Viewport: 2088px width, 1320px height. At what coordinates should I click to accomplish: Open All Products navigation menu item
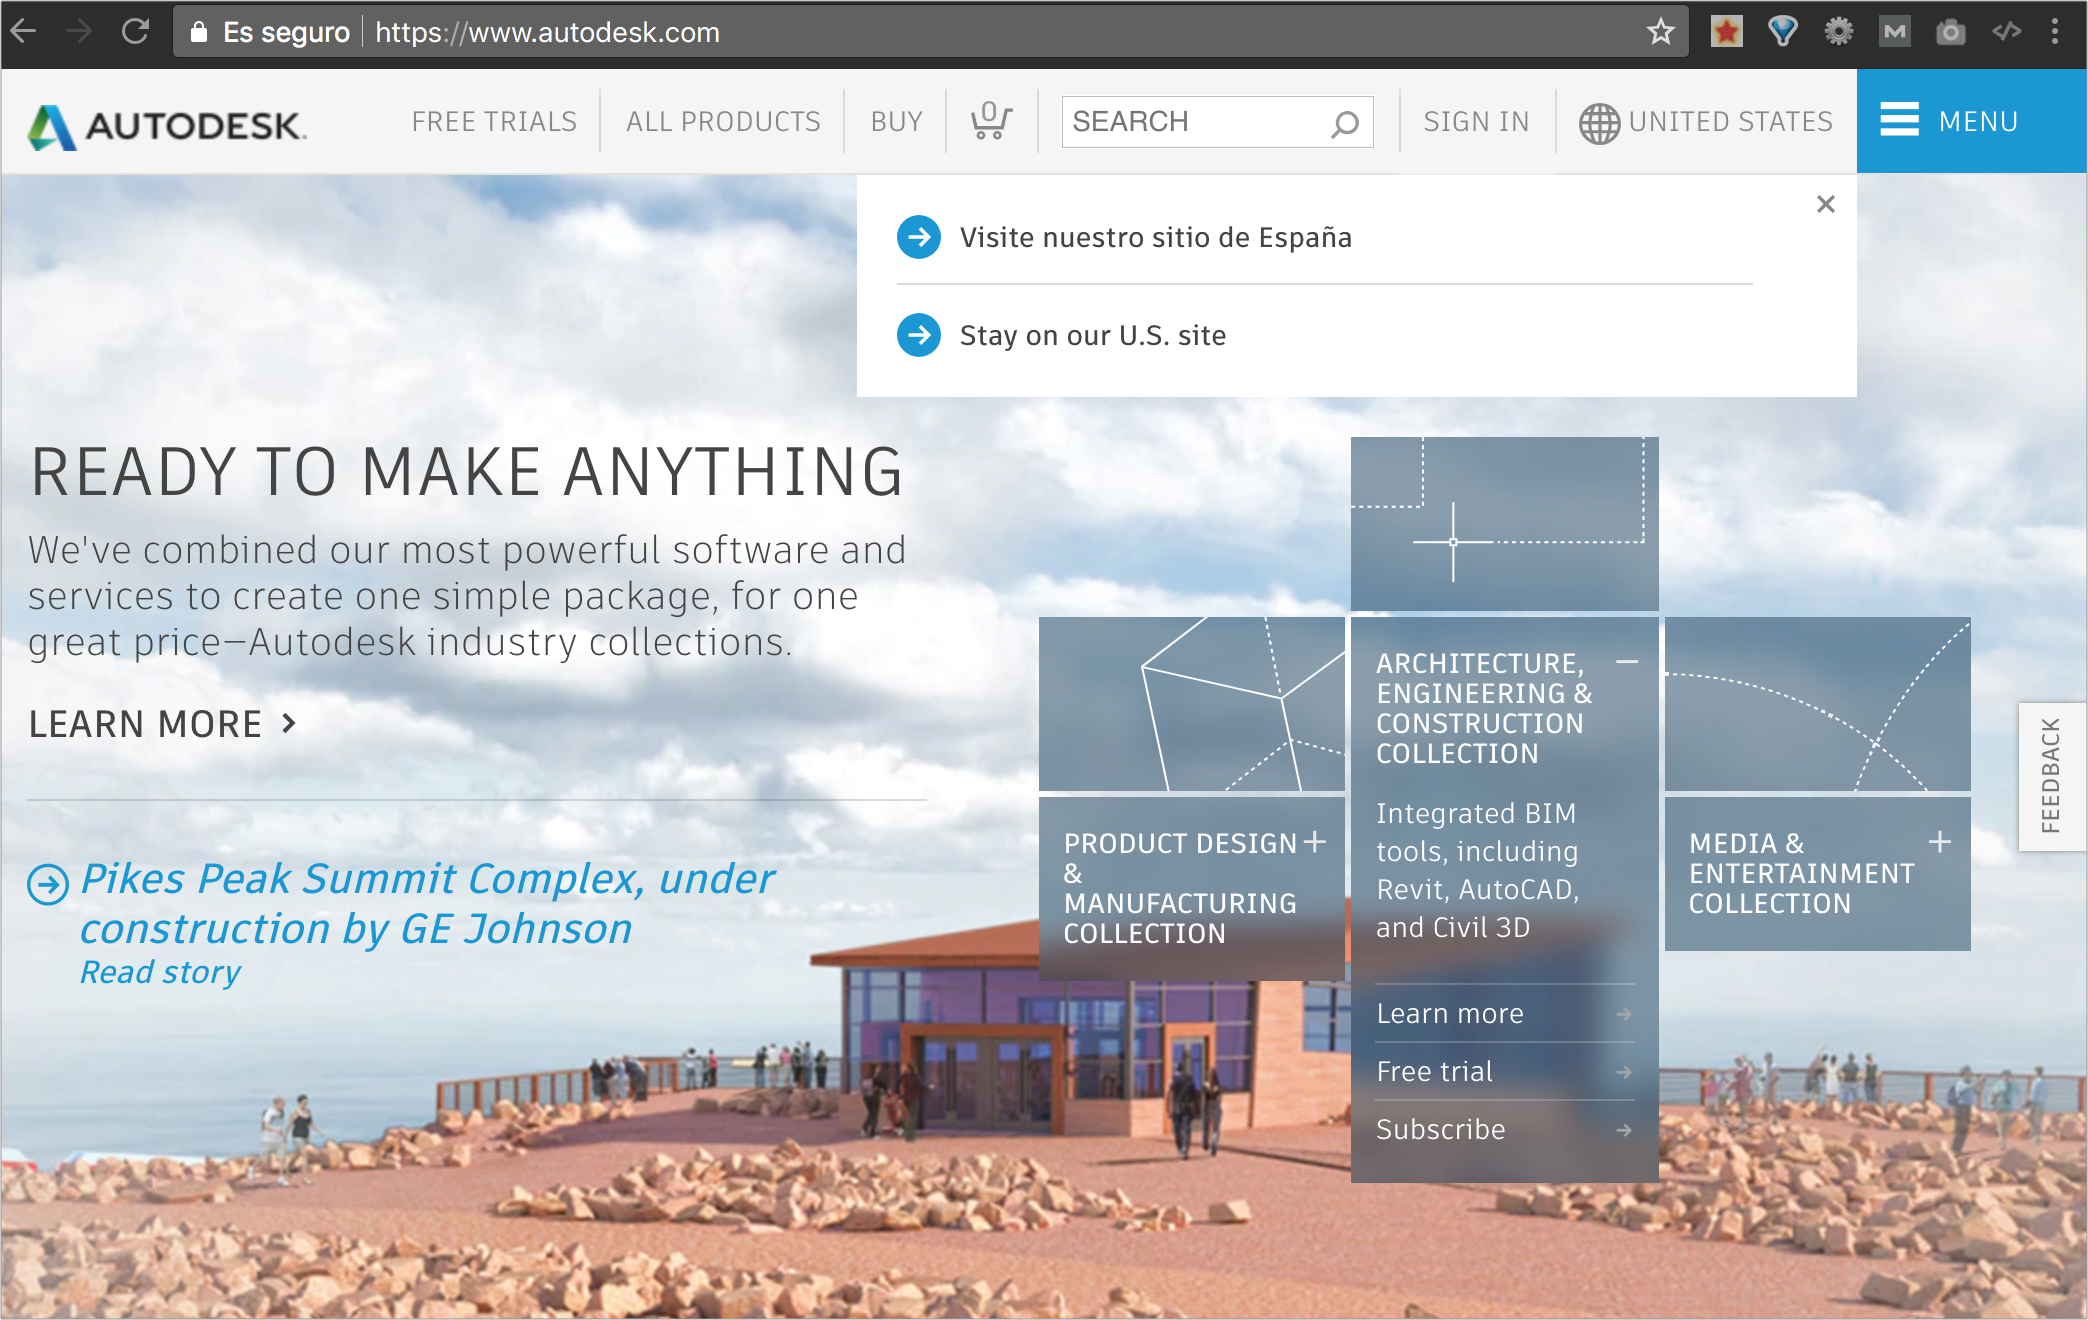pos(721,122)
